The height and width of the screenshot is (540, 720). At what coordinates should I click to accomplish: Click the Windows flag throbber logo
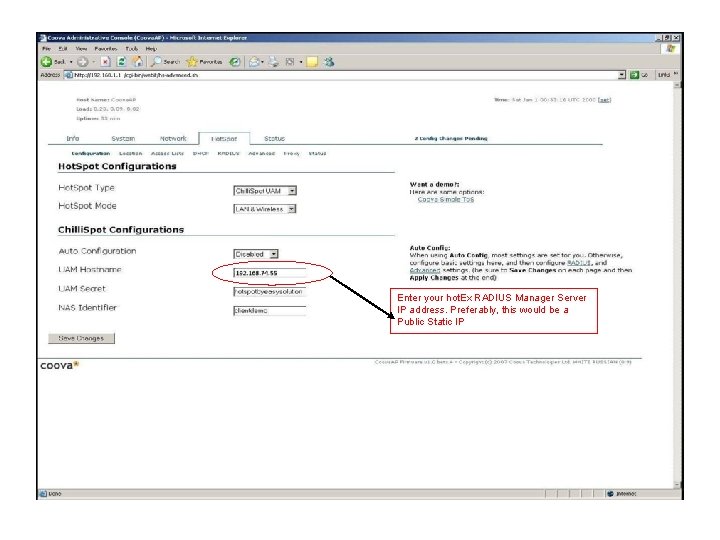671,48
